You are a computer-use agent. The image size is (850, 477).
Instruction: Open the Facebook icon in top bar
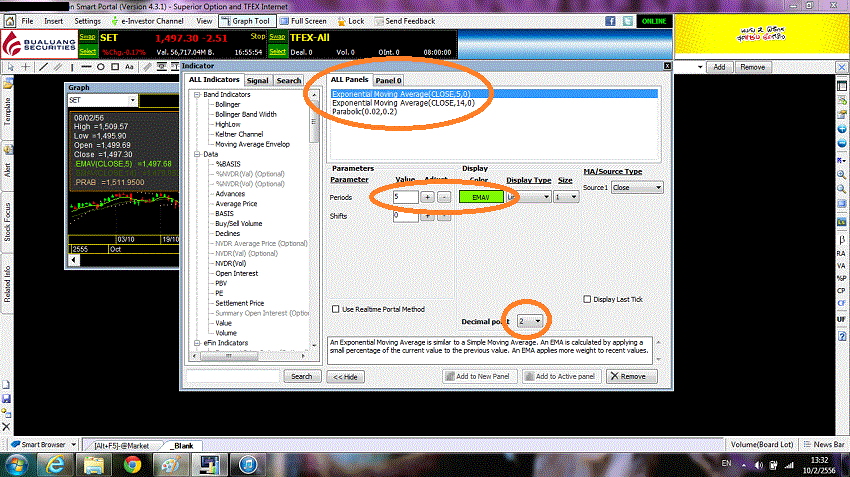[610, 21]
